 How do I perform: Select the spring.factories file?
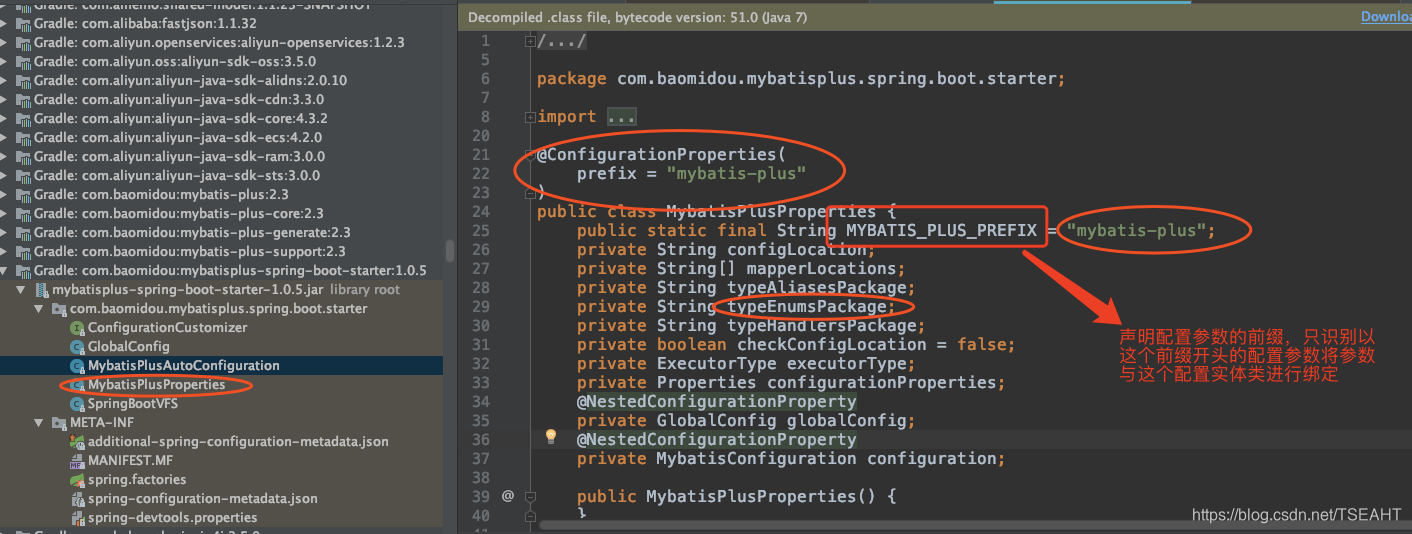137,480
